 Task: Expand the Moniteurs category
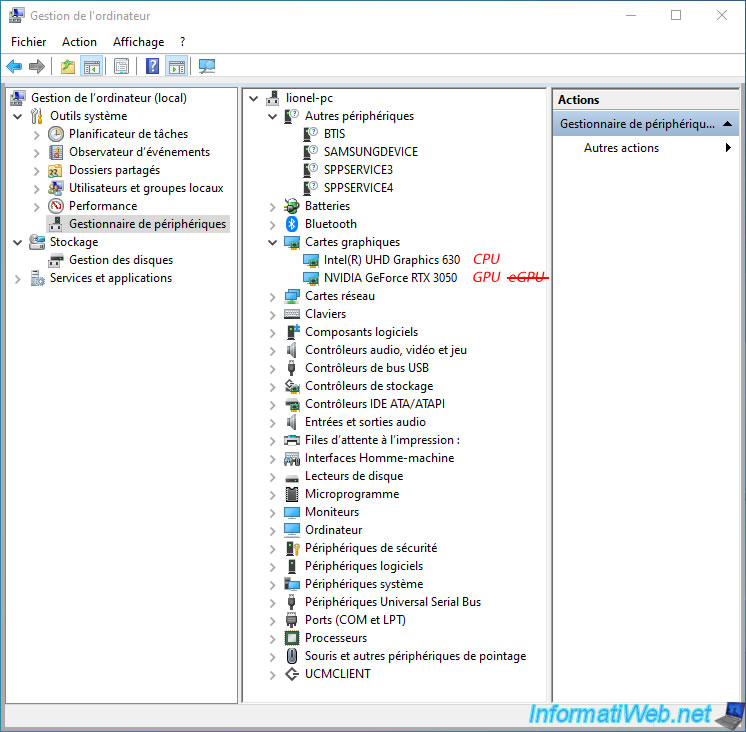[x=272, y=513]
